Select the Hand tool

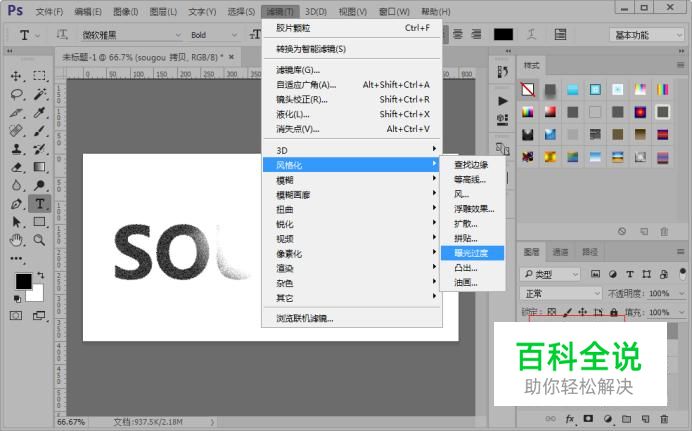(x=16, y=240)
